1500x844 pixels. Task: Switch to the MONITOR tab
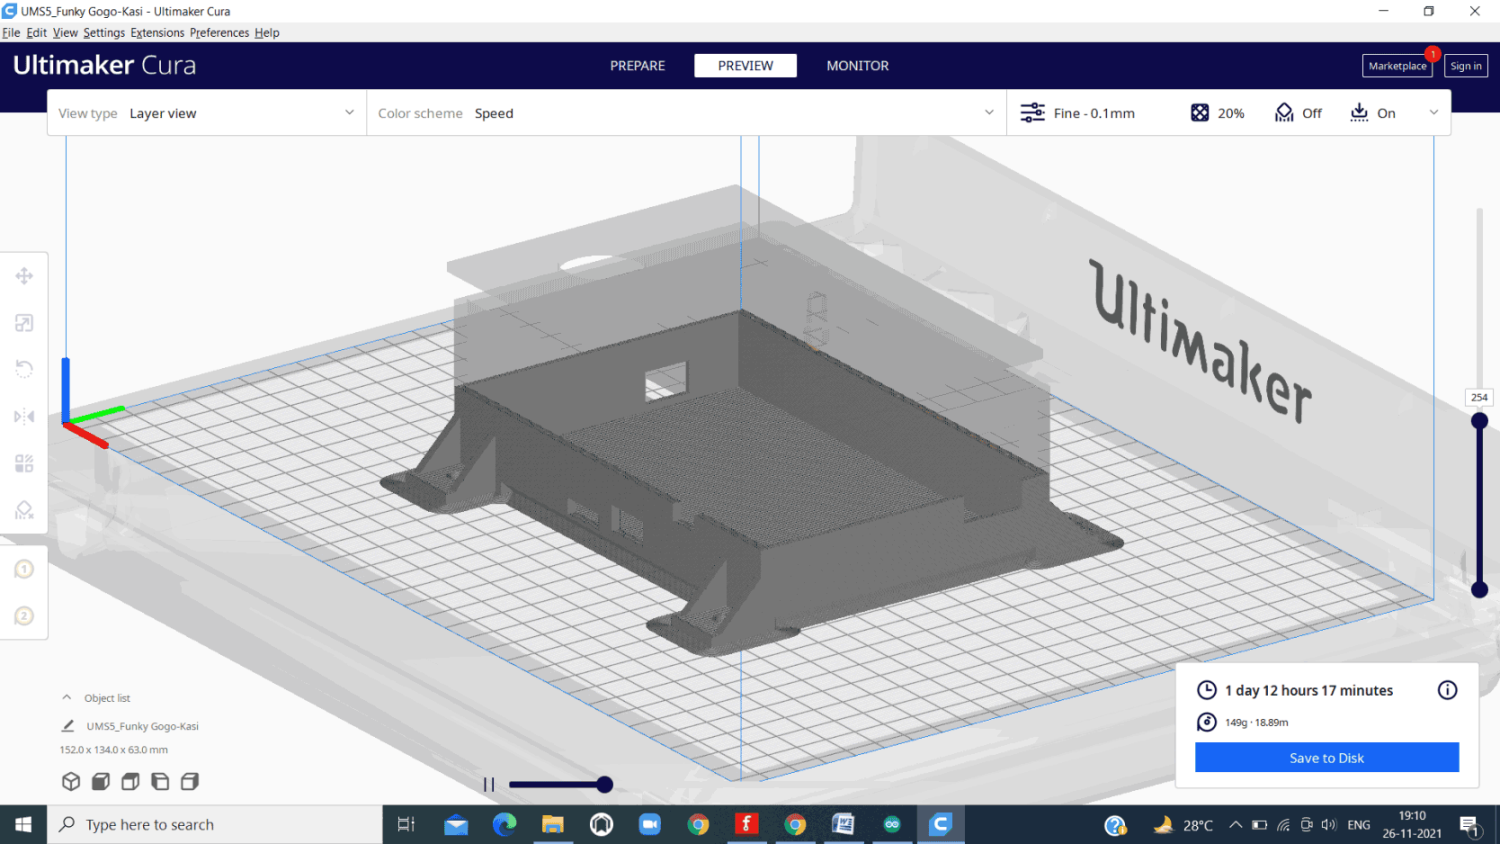[x=857, y=65]
